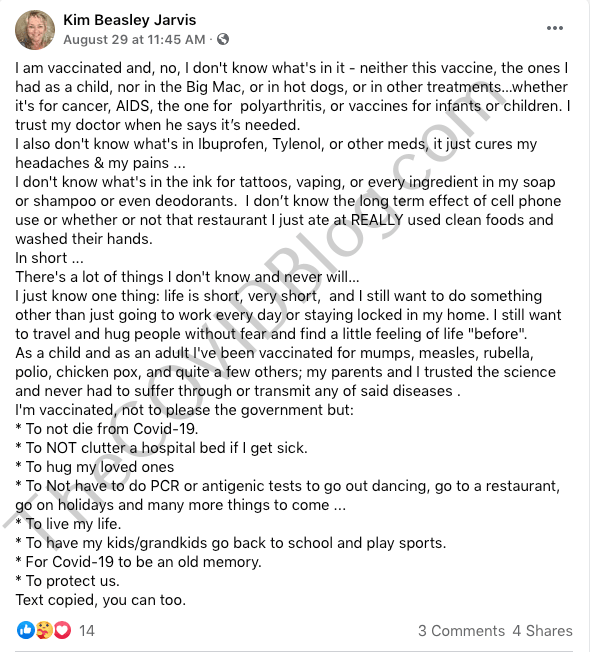This screenshot has height=652, width=590.
Task: Click the August 29 at 11:45 AM timestamp
Action: click(134, 40)
